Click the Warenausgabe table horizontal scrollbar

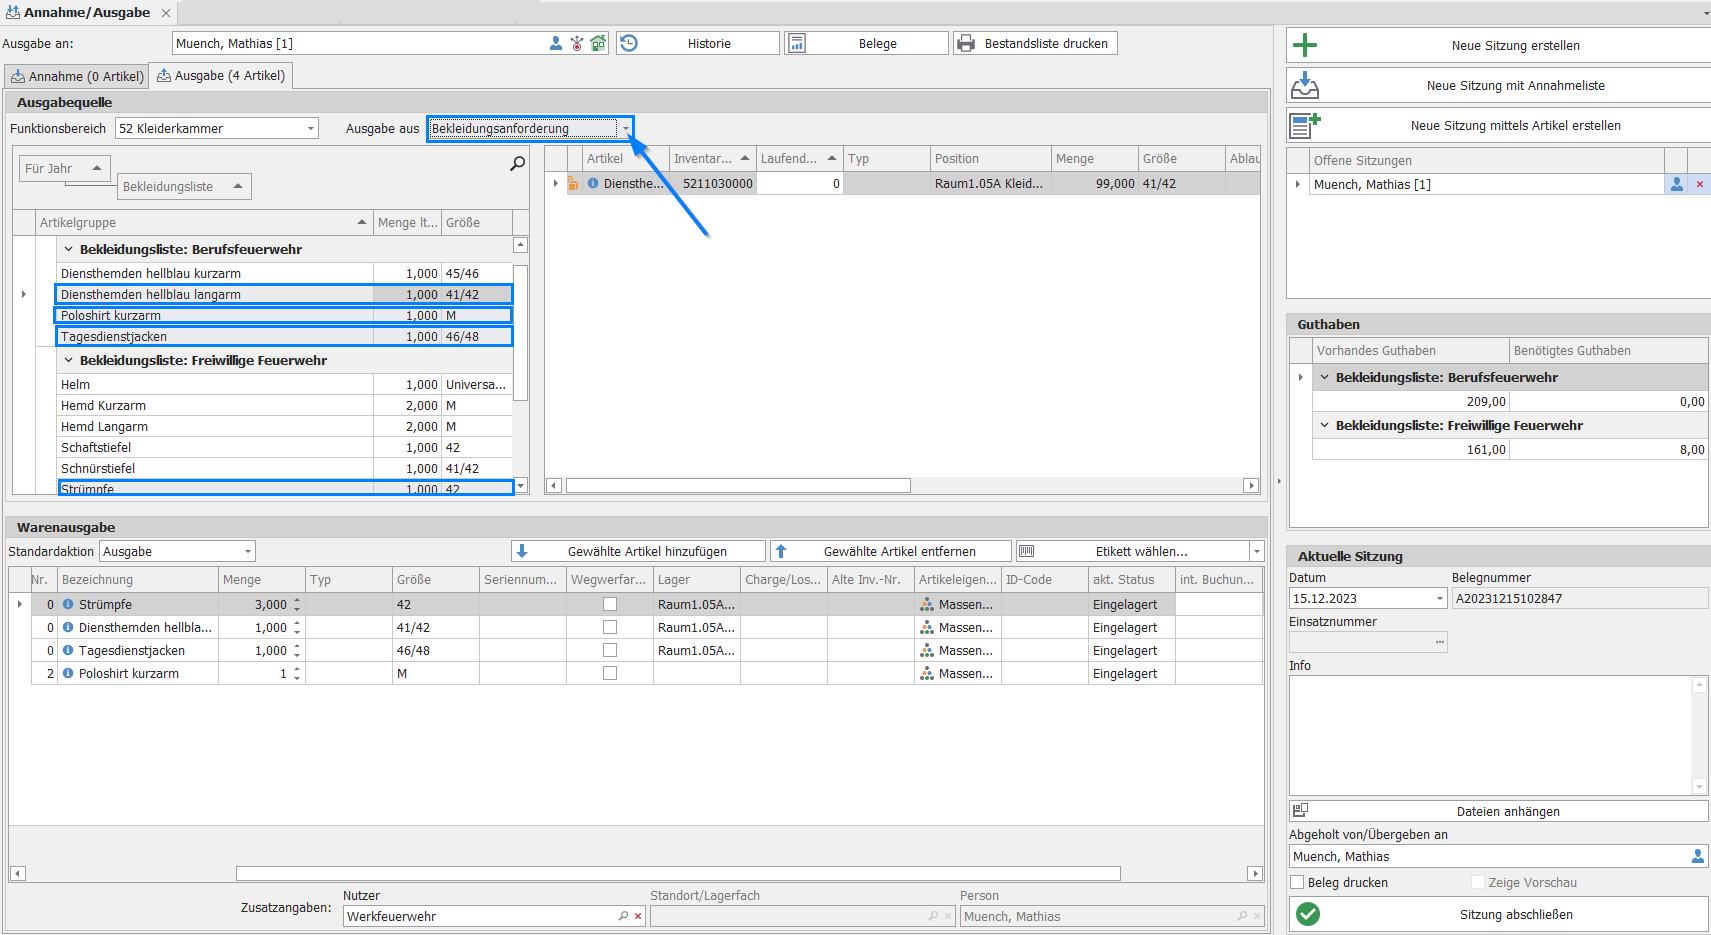(x=677, y=873)
